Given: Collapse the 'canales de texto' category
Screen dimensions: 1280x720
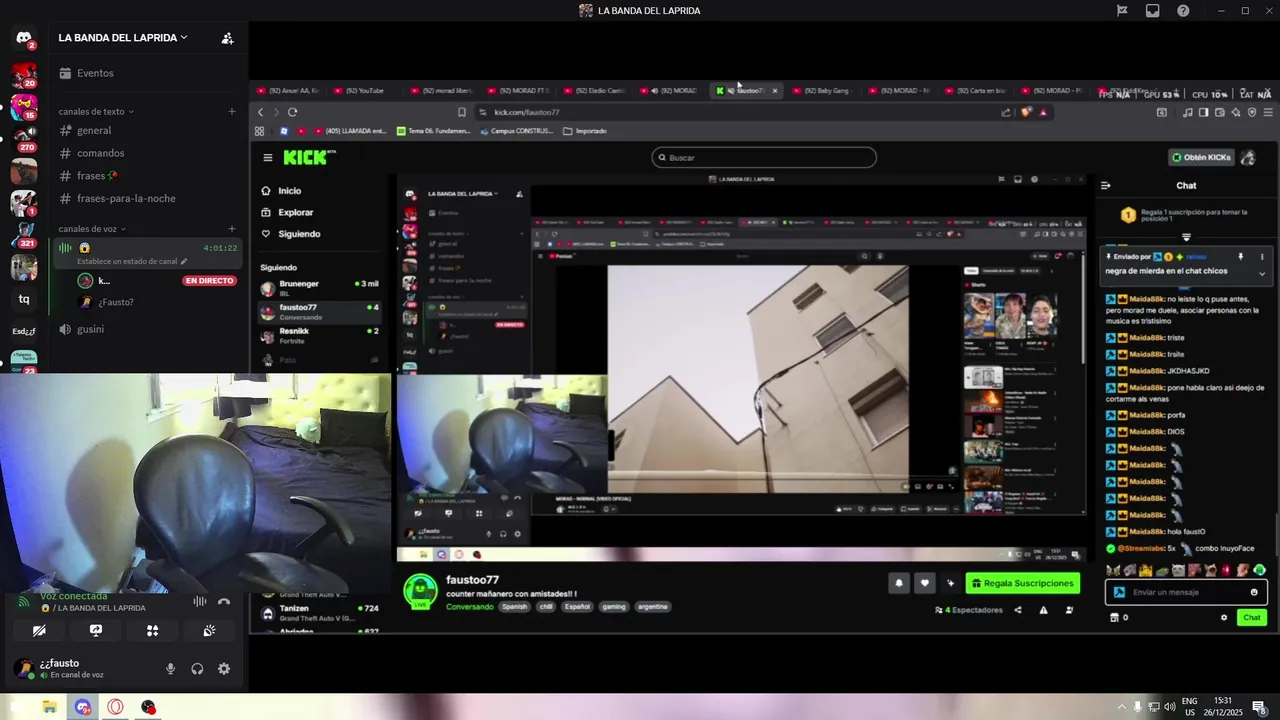Looking at the screenshot, I should coord(96,112).
